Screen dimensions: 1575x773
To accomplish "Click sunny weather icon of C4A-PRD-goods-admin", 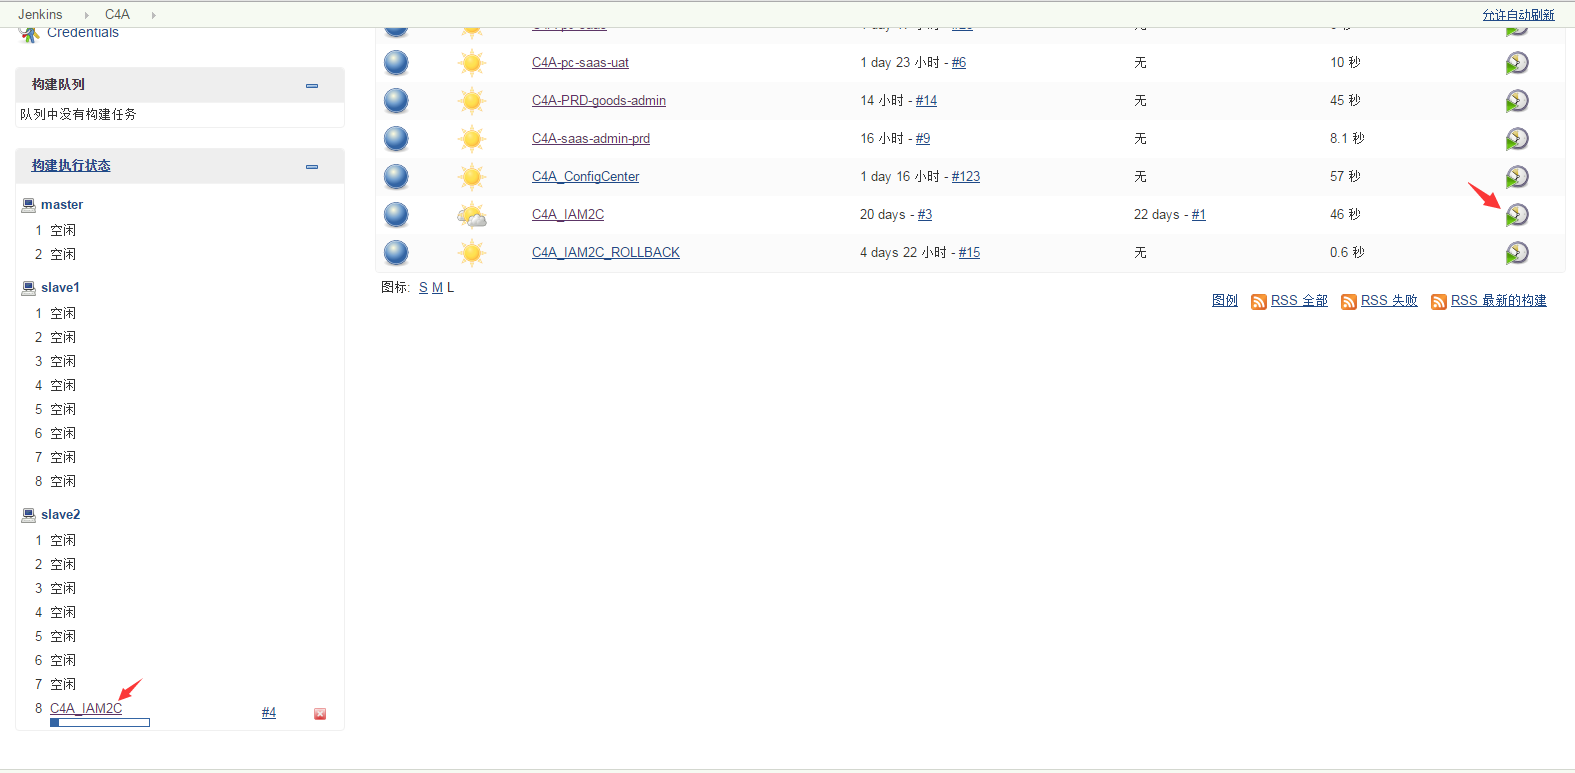I will [x=472, y=101].
